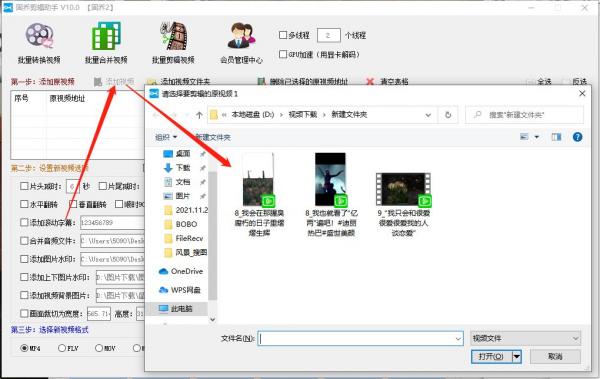The image size is (600, 379).
Task: Open the 2021.11.2 folder in sidebar
Action: [x=186, y=210]
